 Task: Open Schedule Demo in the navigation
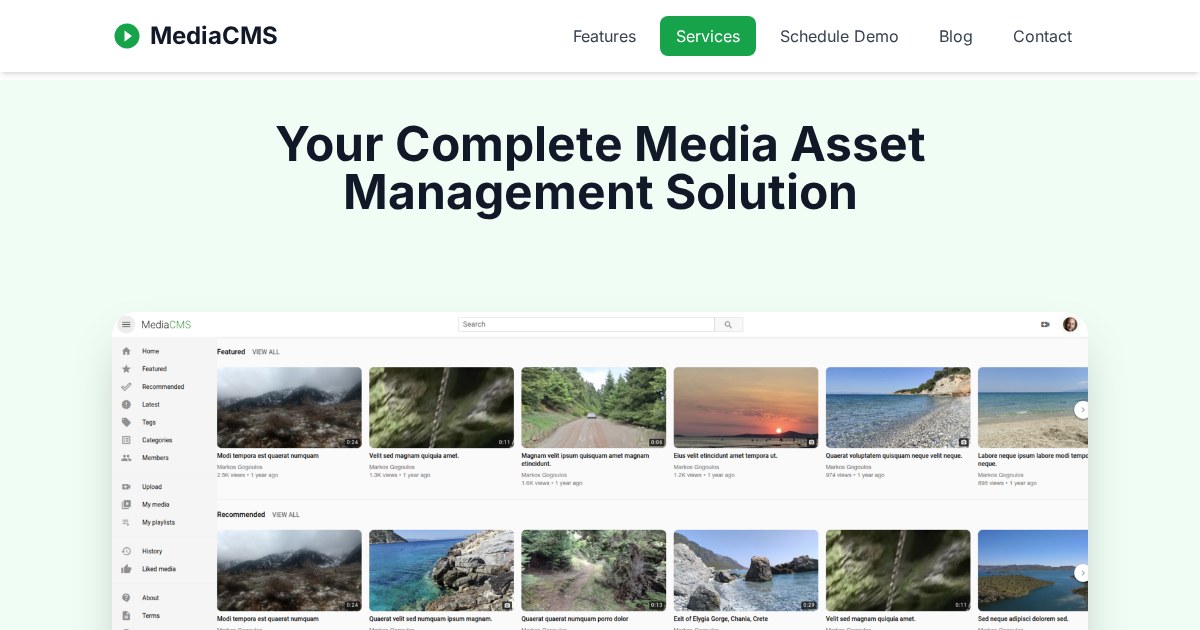coord(839,36)
